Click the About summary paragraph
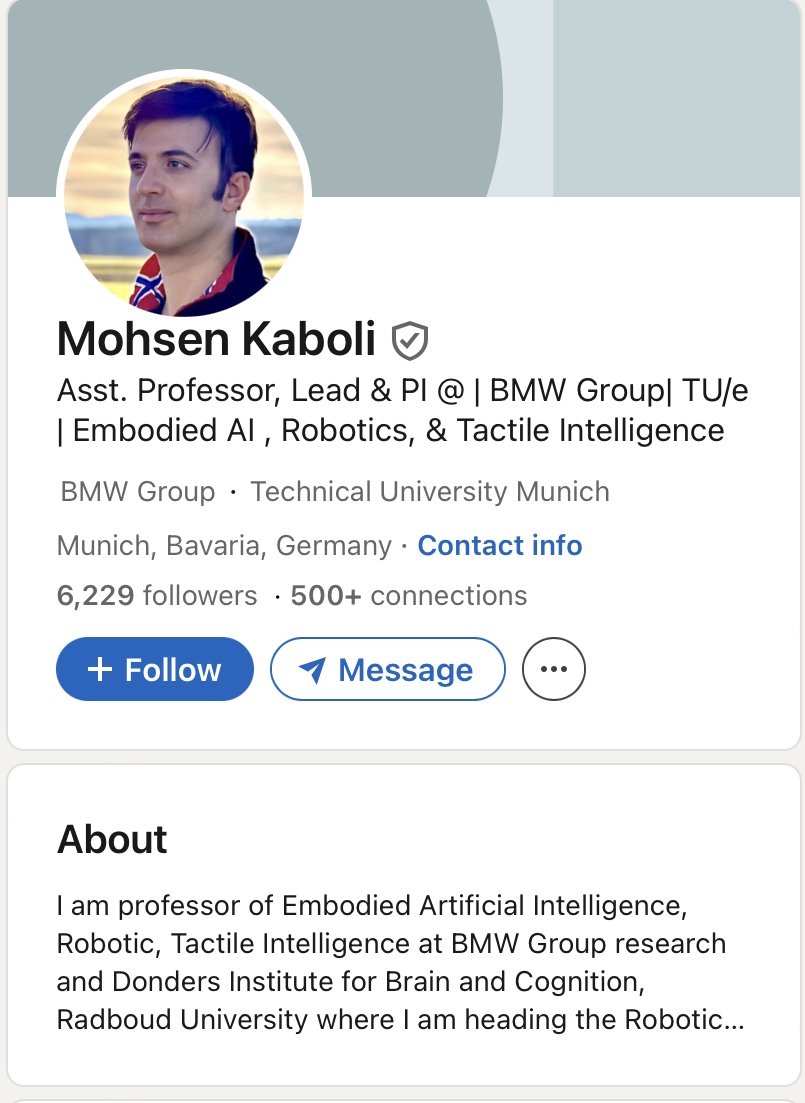Image resolution: width=805 pixels, height=1103 pixels. click(390, 962)
